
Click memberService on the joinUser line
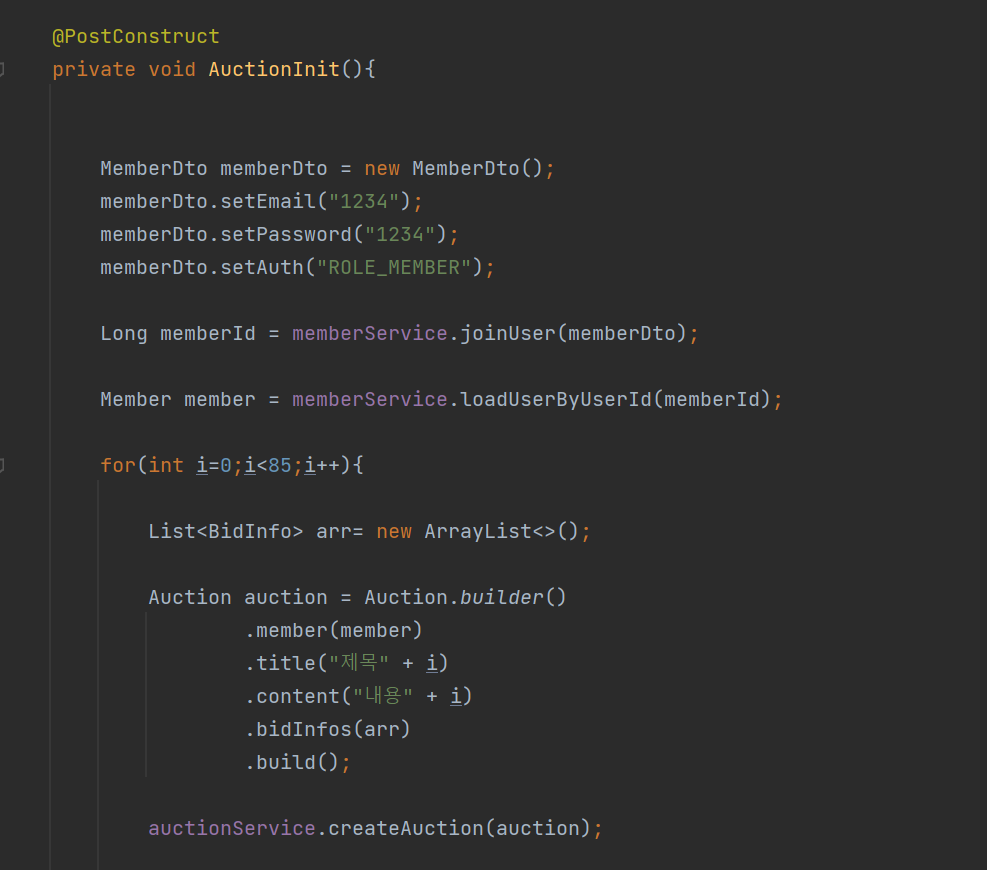pos(369,334)
